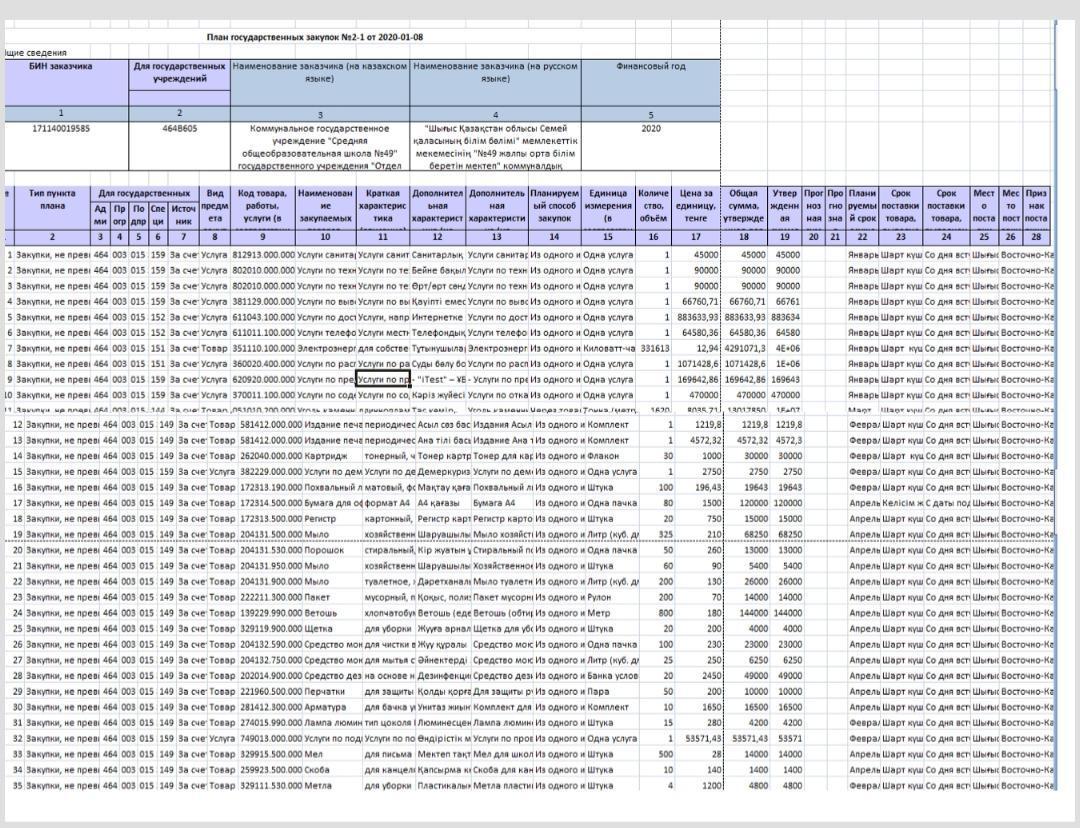The height and width of the screenshot is (828, 1080).
Task: Click unit cell 'Метр' in row 24
Action: click(612, 613)
